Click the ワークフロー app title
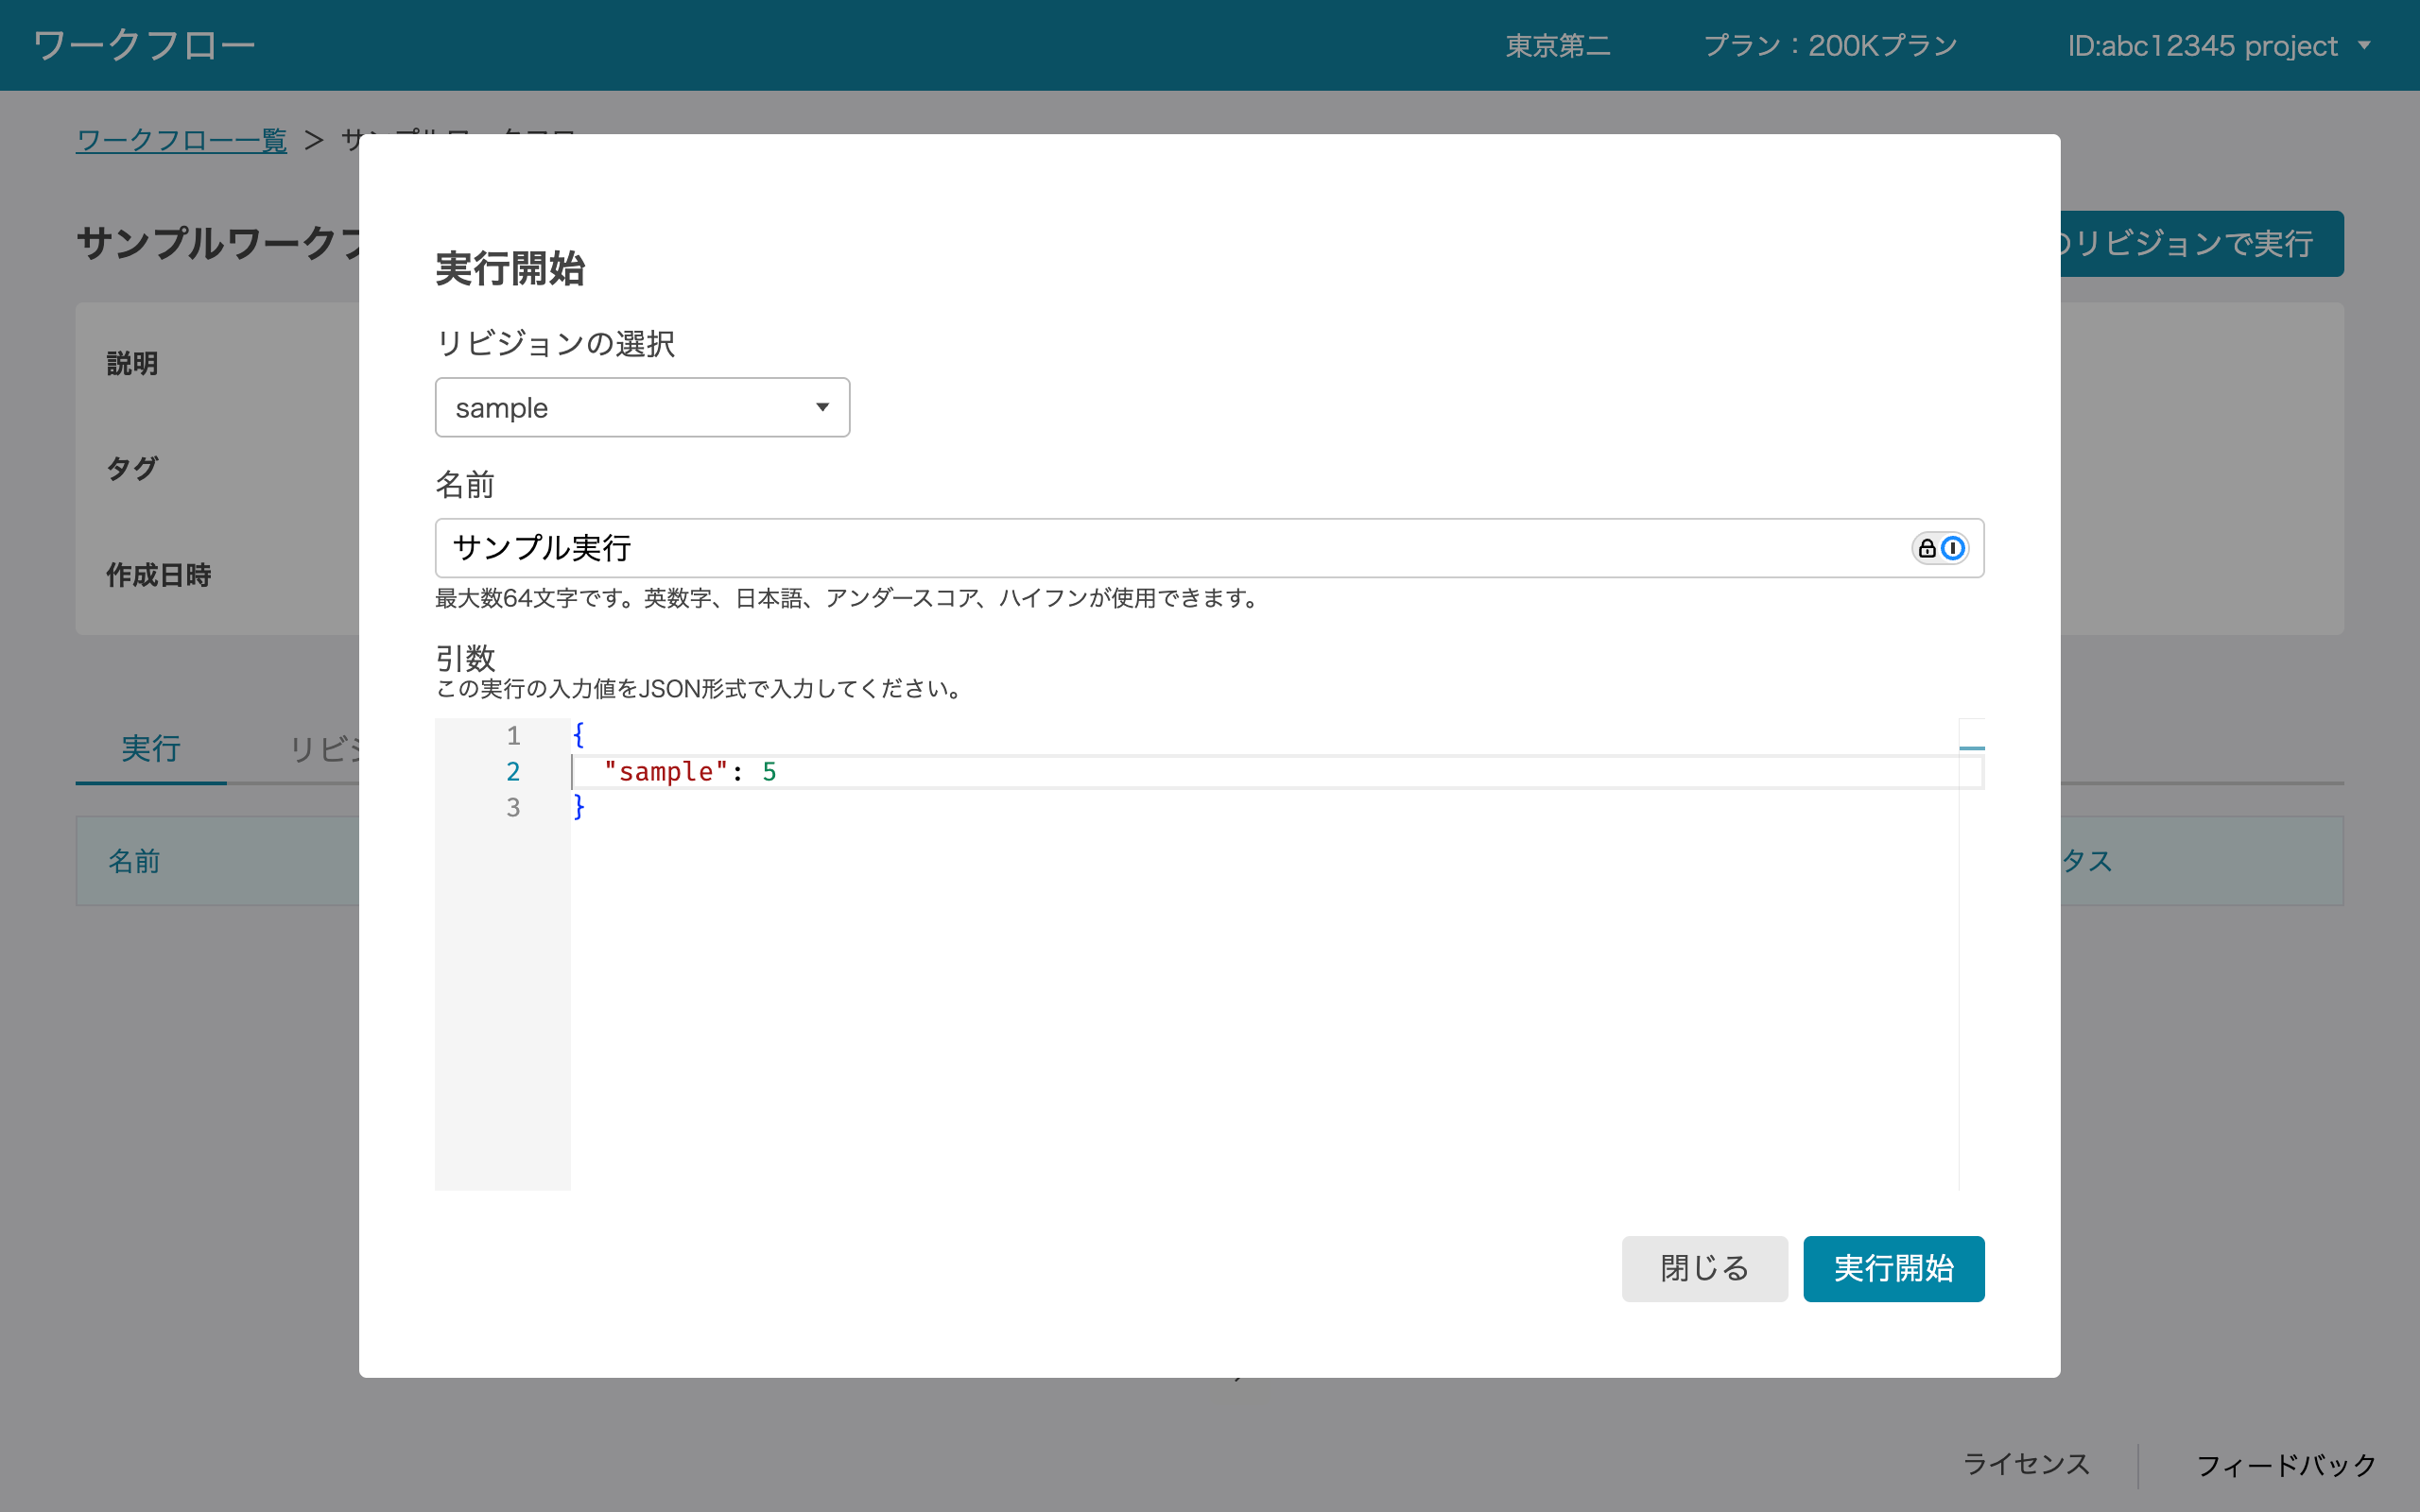The height and width of the screenshot is (1512, 2420). pyautogui.click(x=143, y=45)
